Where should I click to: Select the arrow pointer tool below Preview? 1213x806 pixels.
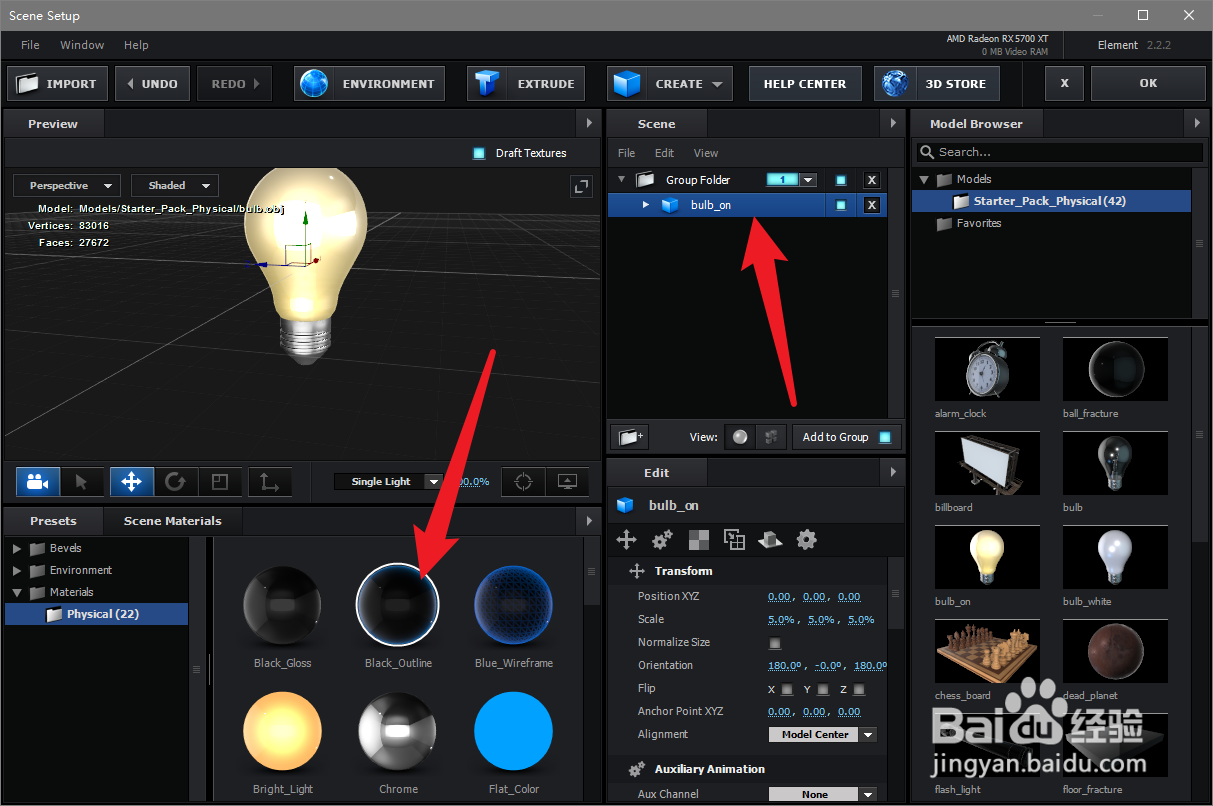click(82, 482)
